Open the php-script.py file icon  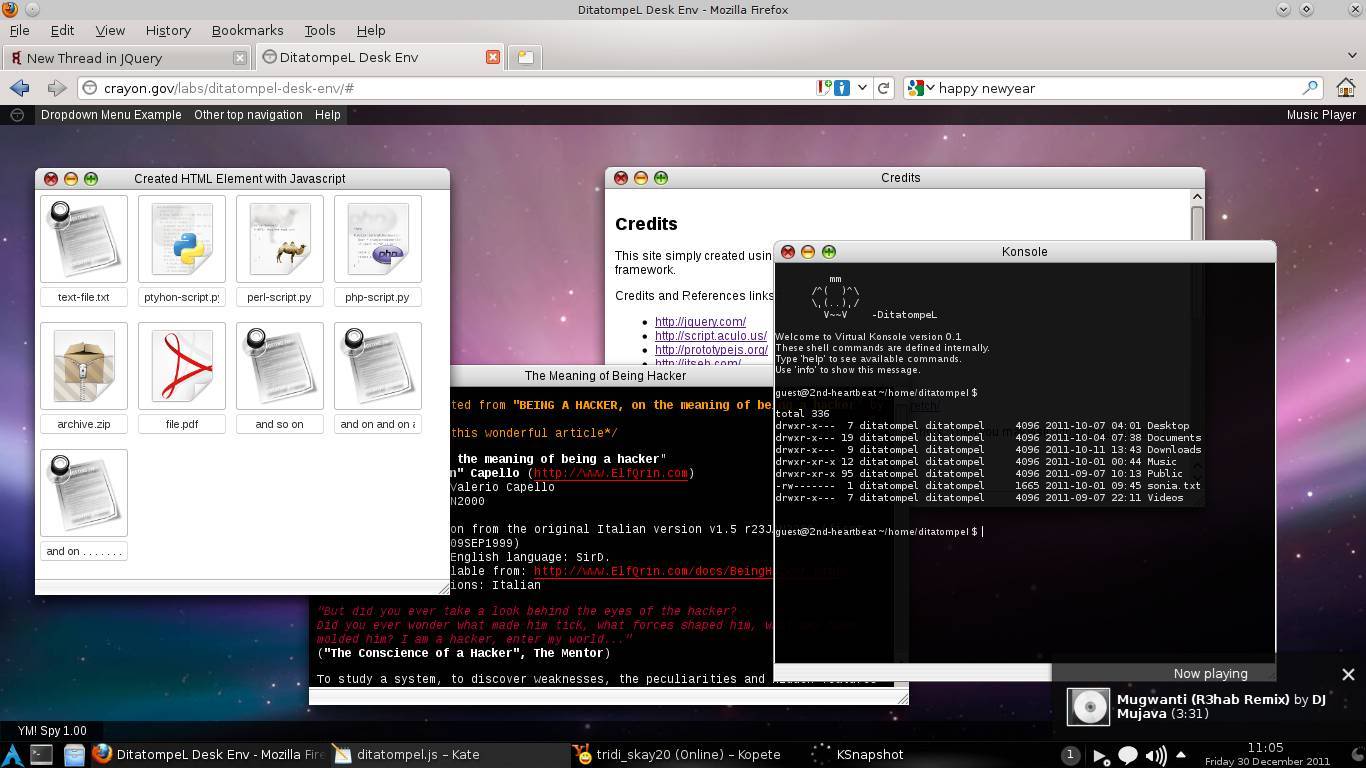pyautogui.click(x=378, y=240)
